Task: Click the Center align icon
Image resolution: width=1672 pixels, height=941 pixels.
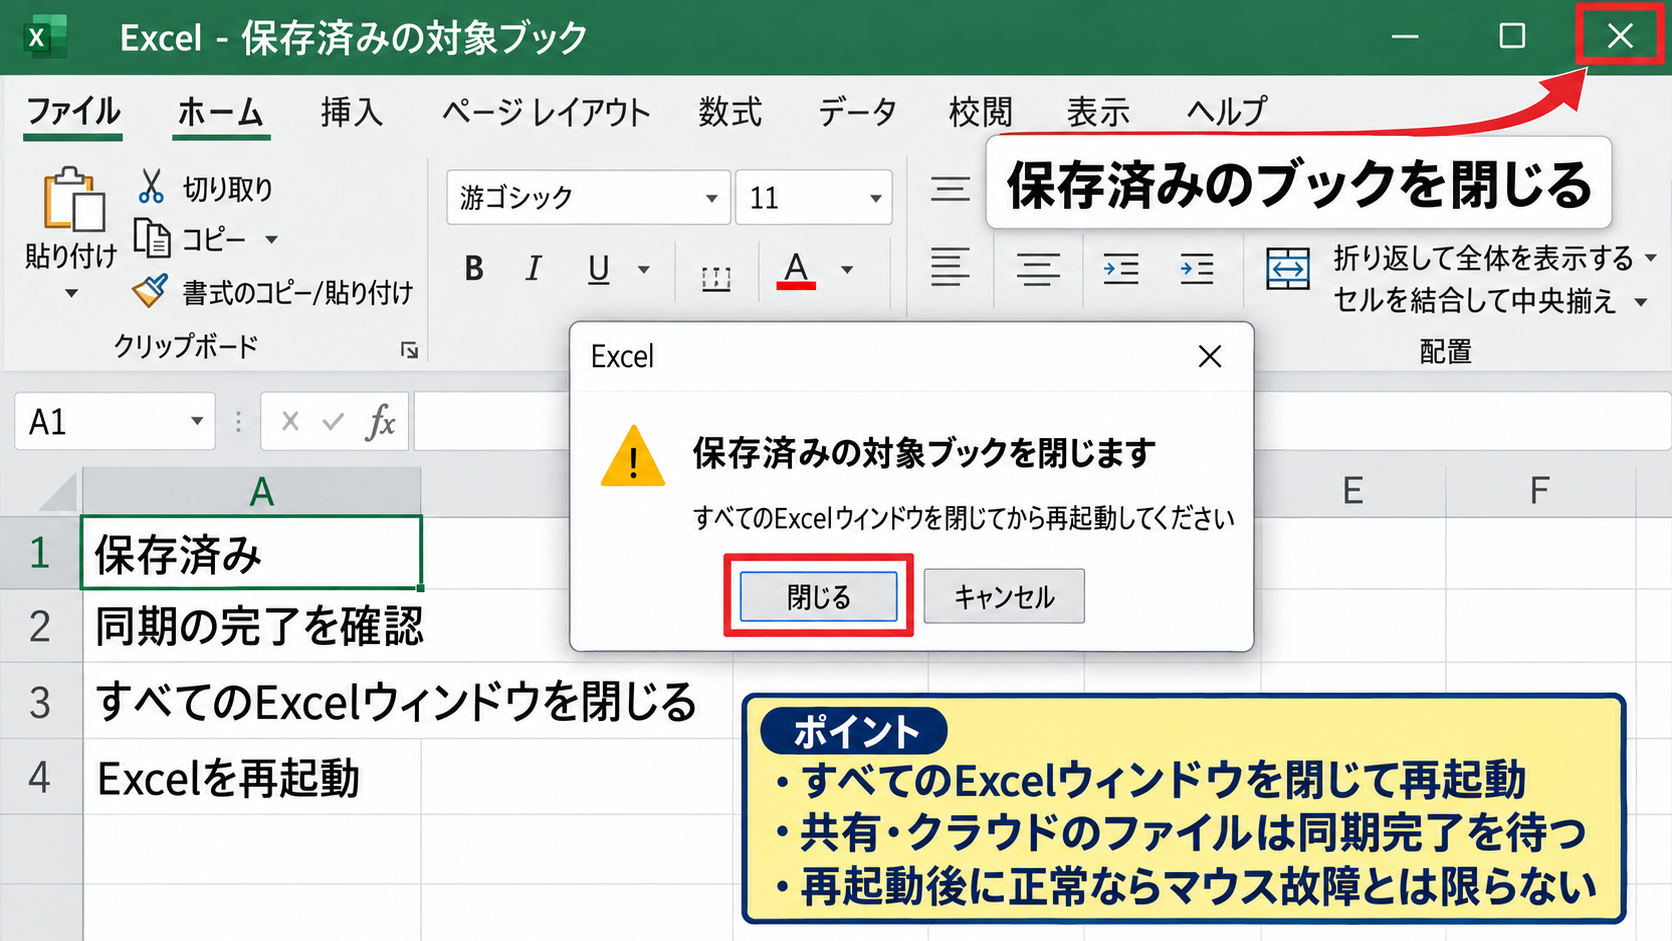Action: pos(1038,268)
